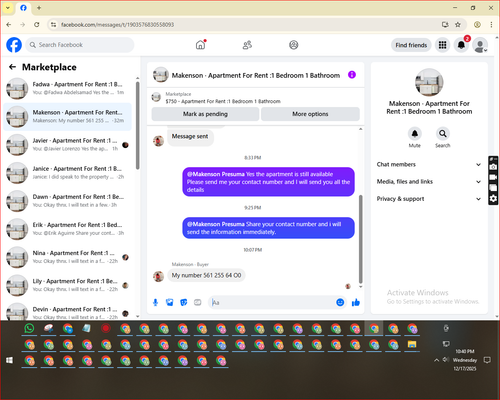Open the emoji picker
Viewport: 500px width, 400px height.
click(340, 302)
